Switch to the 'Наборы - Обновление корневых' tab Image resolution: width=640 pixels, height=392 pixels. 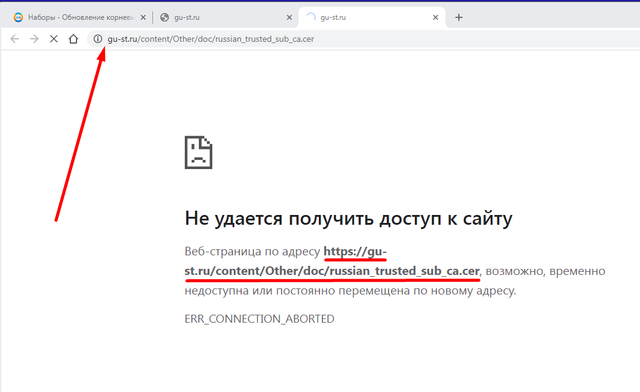pyautogui.click(x=80, y=18)
